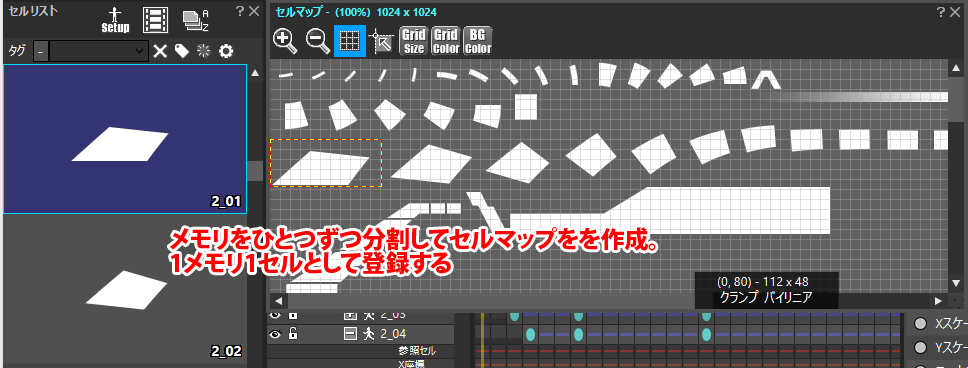Click the film strip animation icon
The width and height of the screenshot is (968, 368).
tap(155, 20)
